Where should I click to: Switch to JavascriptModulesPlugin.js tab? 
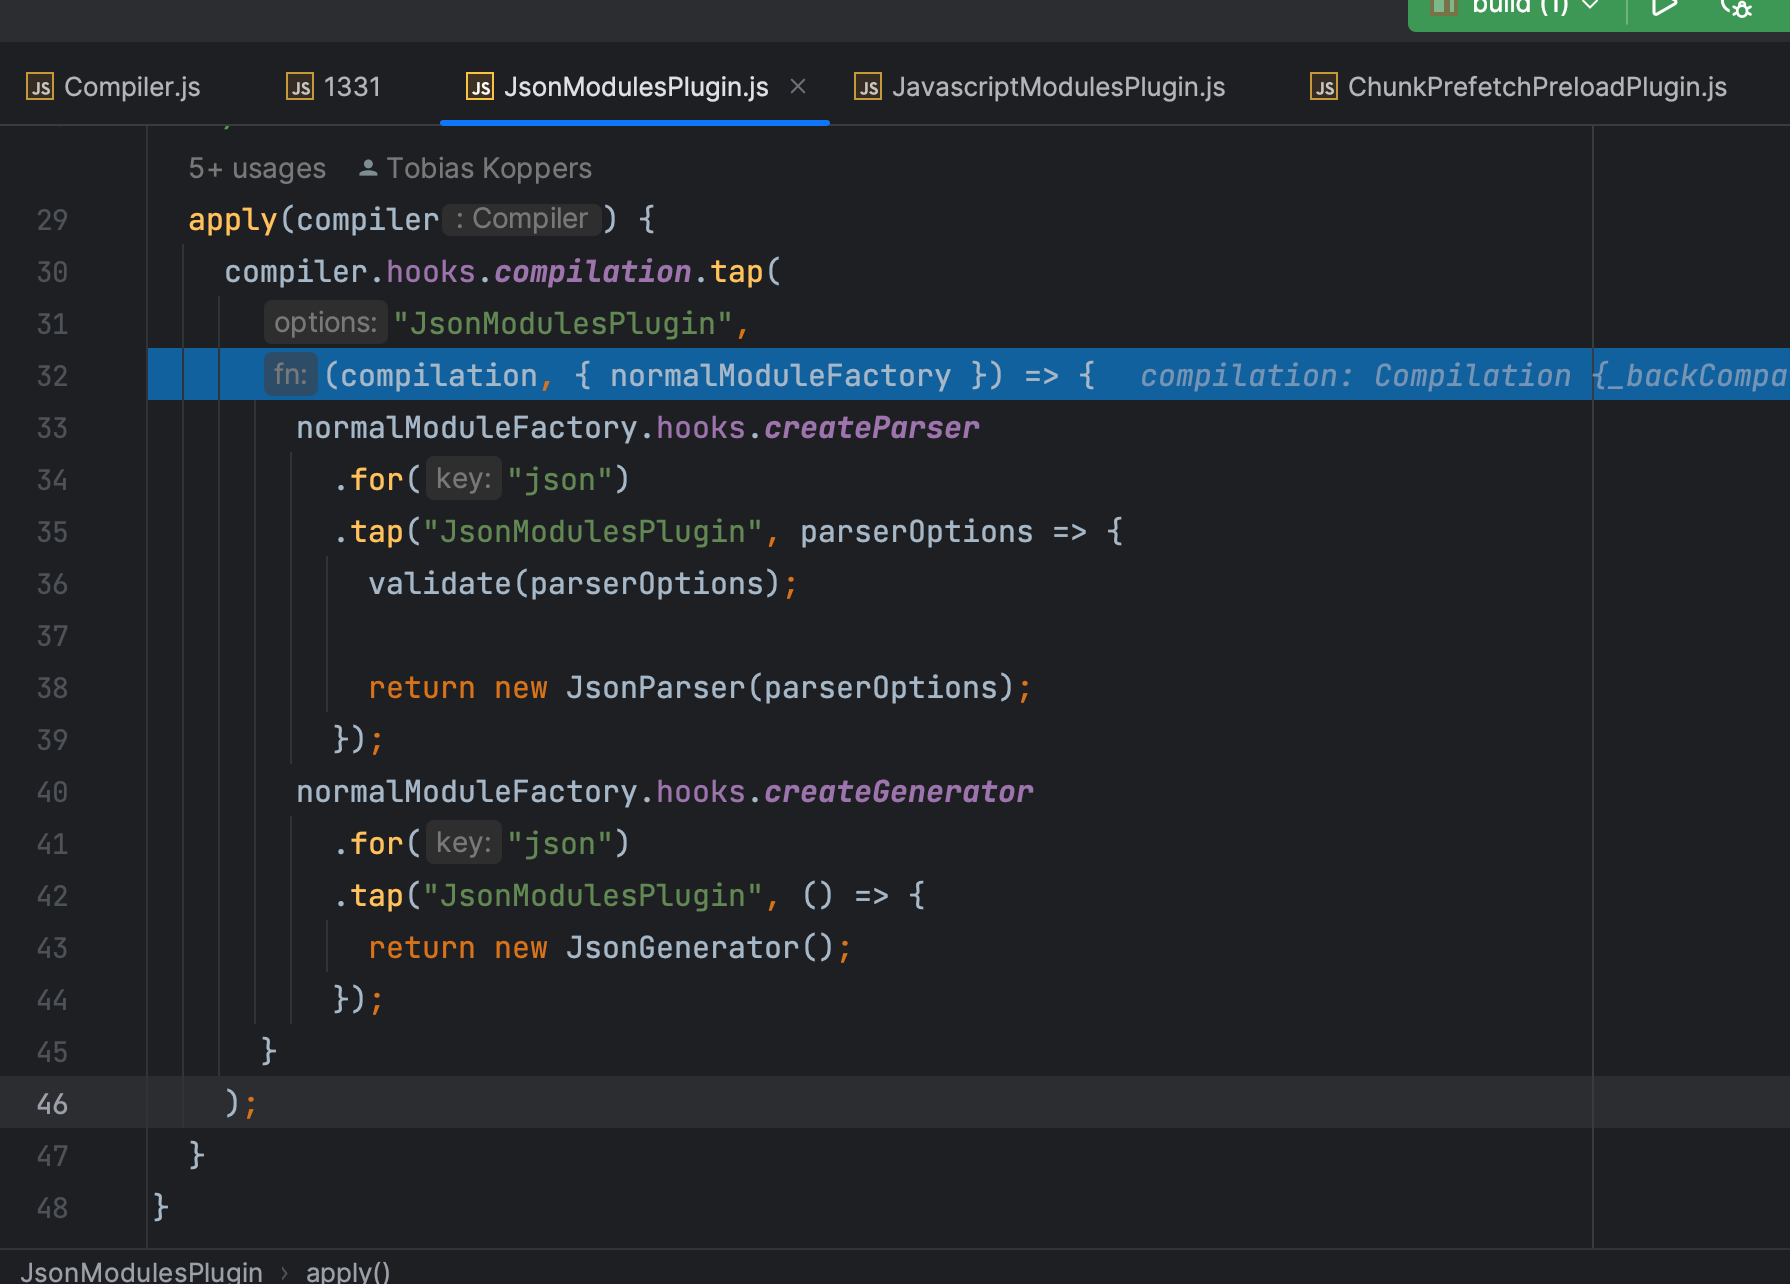(1057, 87)
